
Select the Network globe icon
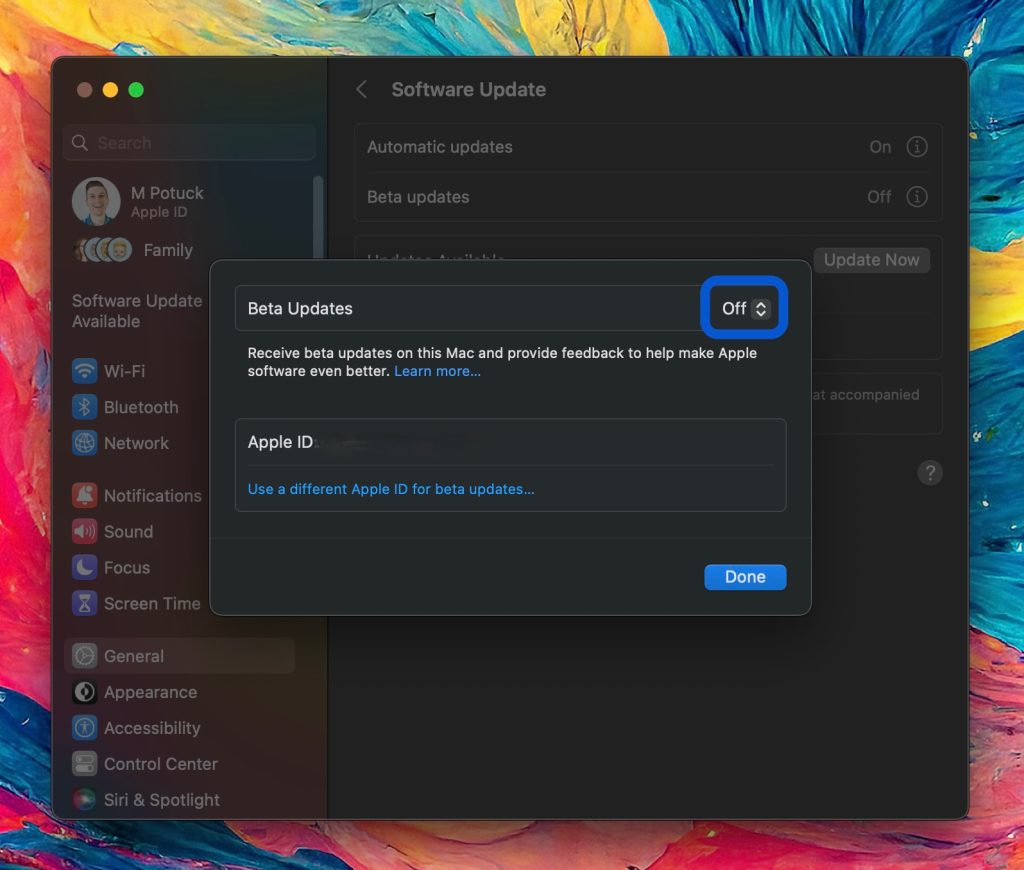(x=85, y=443)
